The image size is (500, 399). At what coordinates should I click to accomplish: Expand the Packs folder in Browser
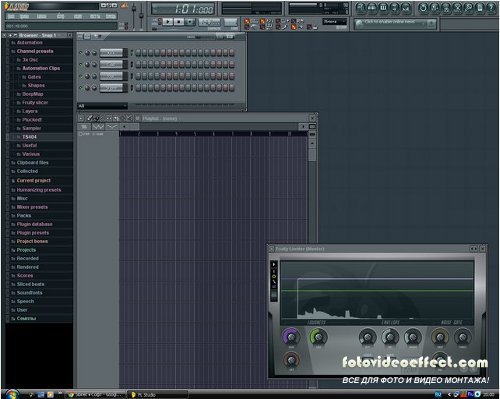(24, 216)
